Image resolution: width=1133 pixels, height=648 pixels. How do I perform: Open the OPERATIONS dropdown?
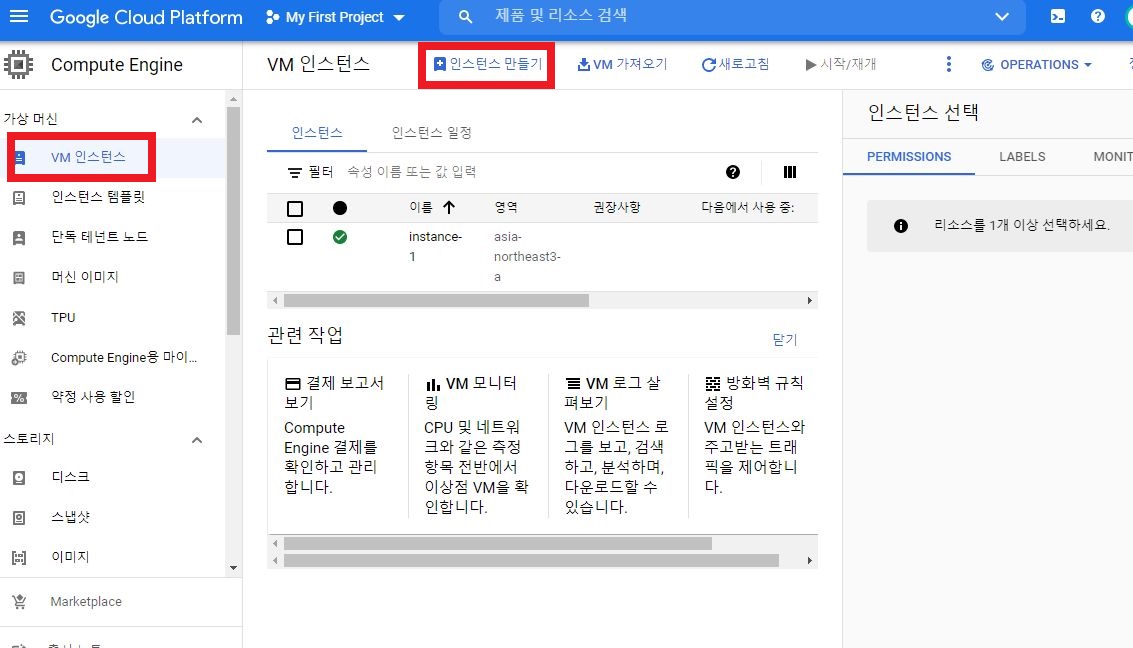point(1036,65)
